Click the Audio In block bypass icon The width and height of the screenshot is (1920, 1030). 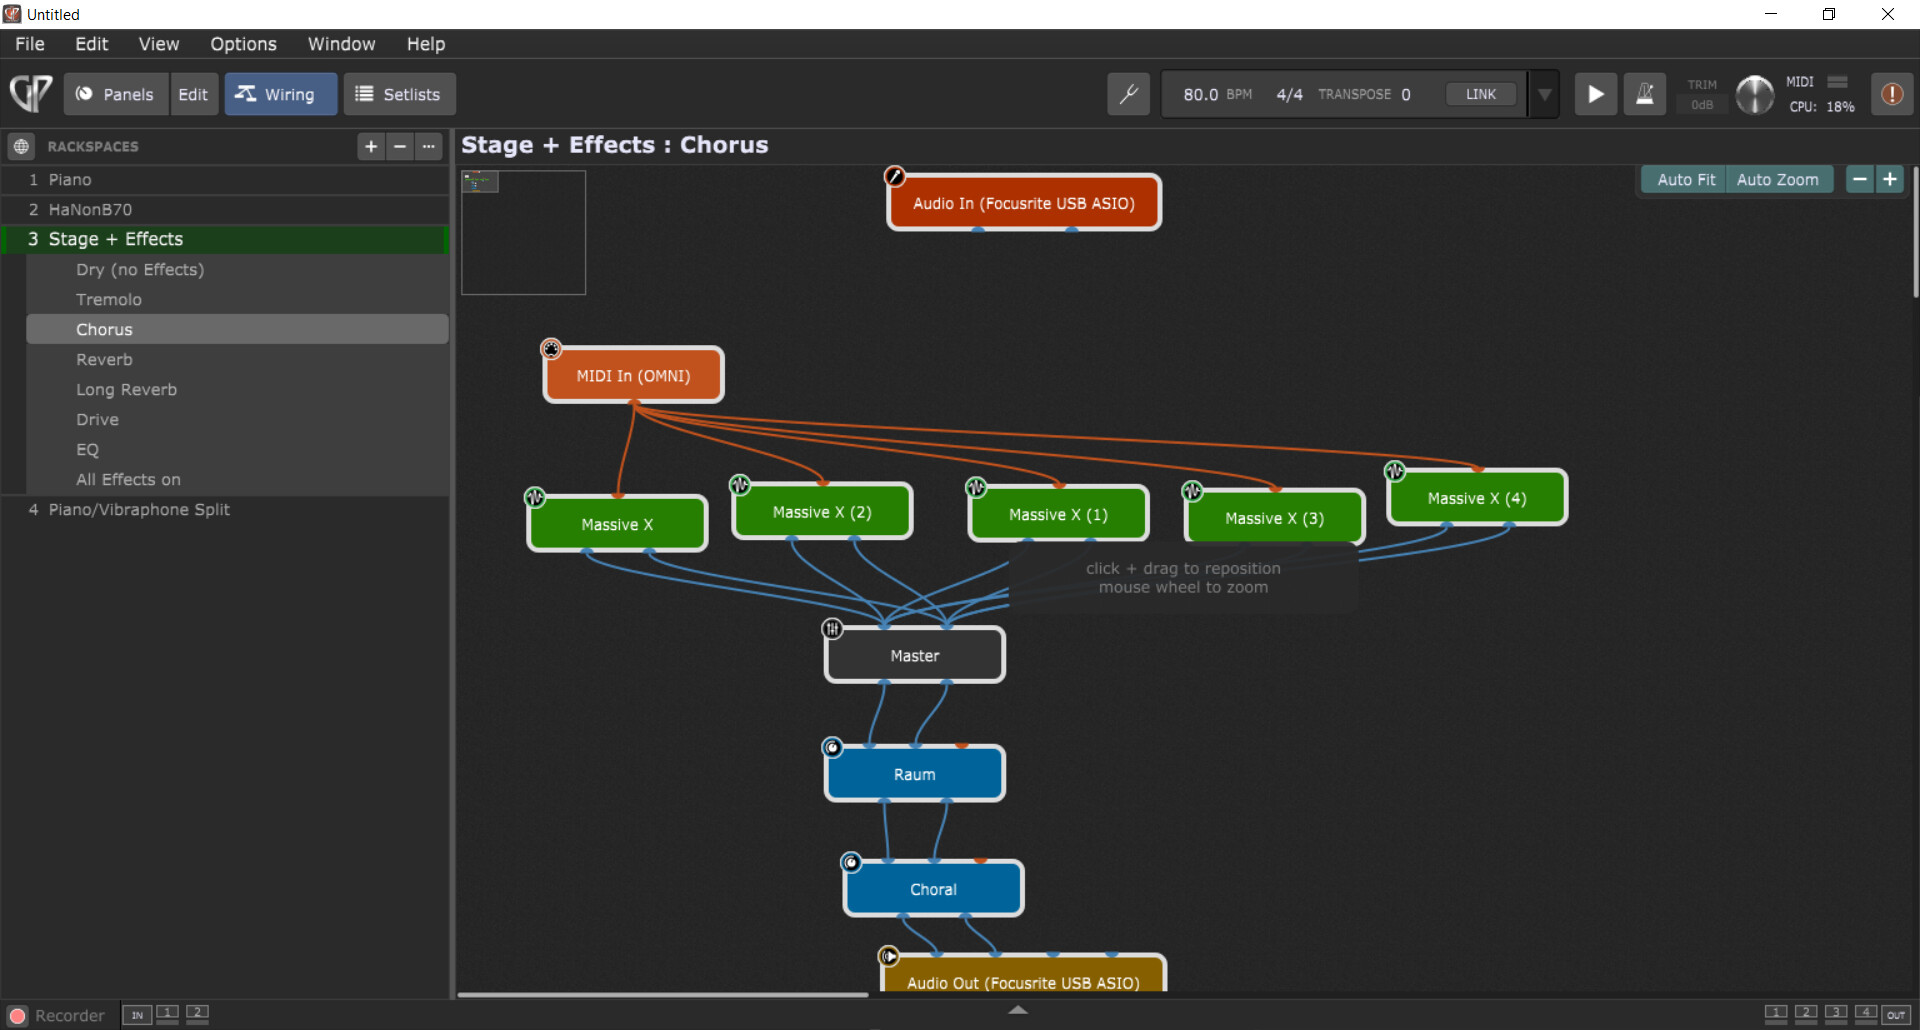(x=894, y=177)
